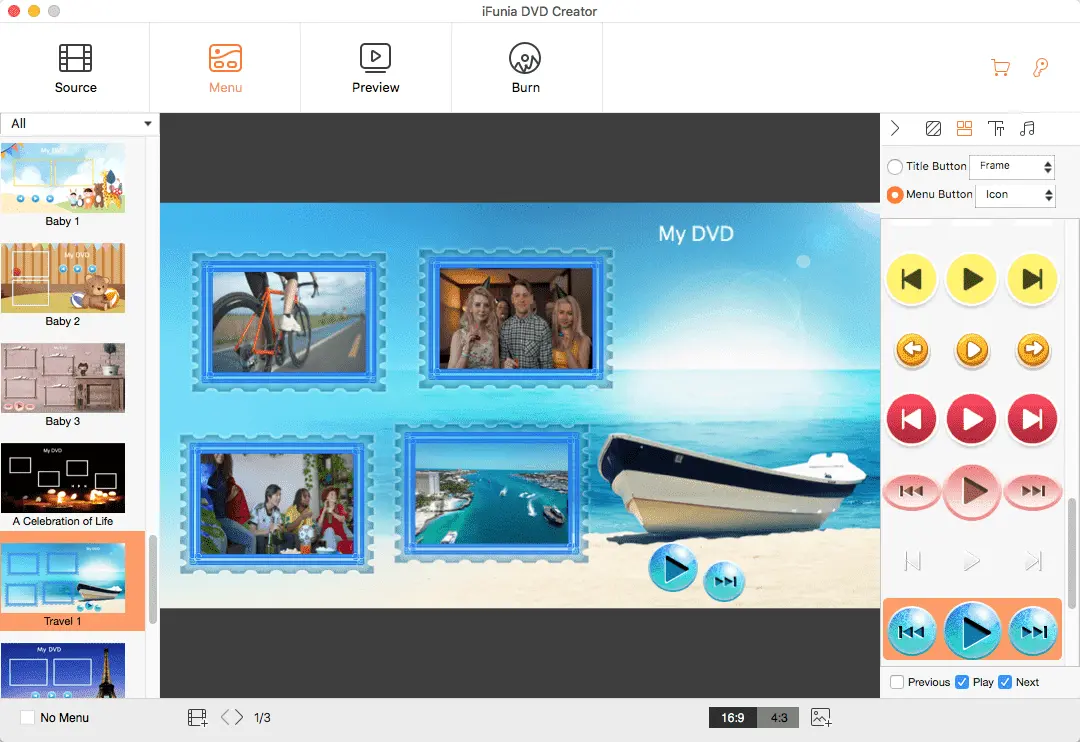Open the All template category dropdown
The height and width of the screenshot is (742, 1080).
click(x=79, y=124)
